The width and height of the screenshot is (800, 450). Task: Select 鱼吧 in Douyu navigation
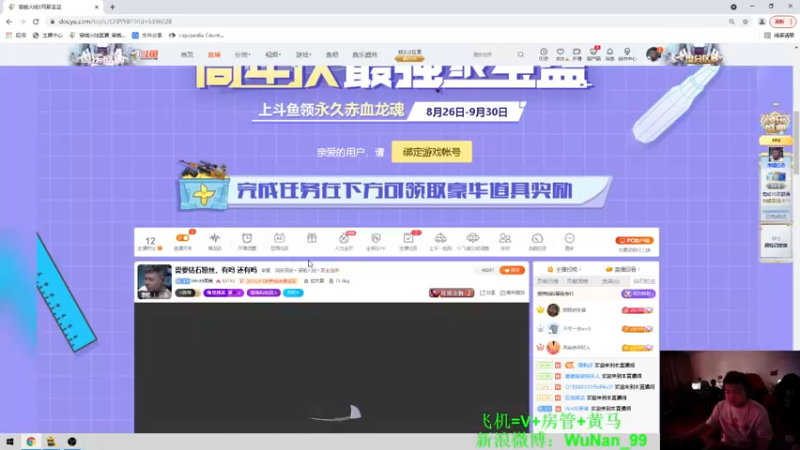[332, 55]
